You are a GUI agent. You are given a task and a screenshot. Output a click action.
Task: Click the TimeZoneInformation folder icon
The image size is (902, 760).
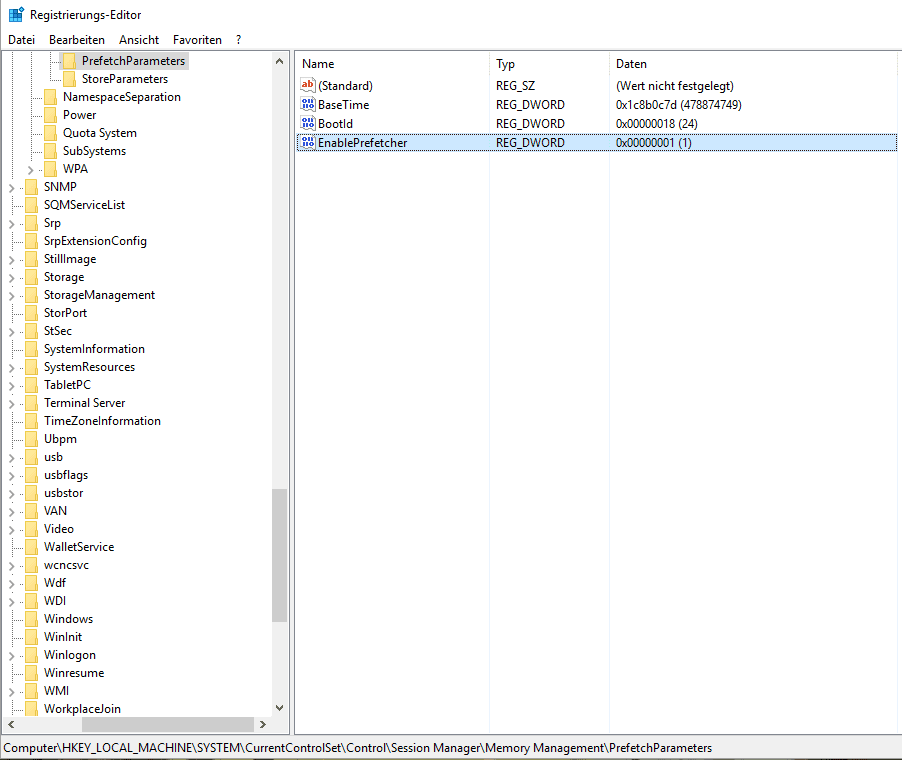click(x=32, y=421)
